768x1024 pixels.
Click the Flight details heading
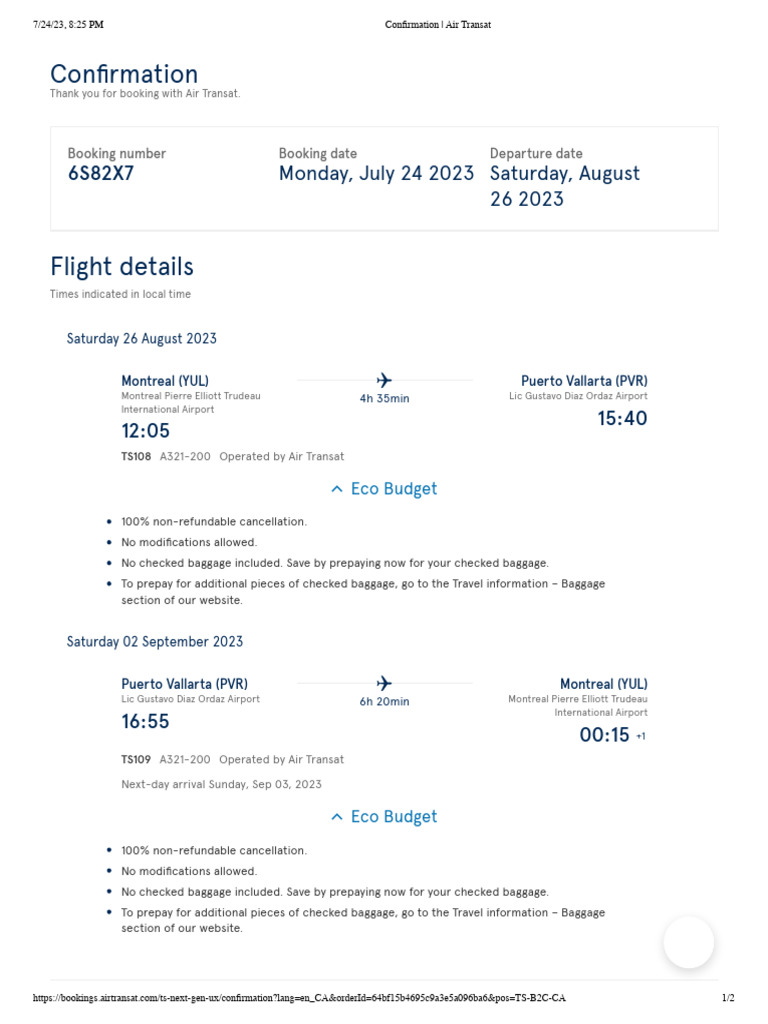coord(122,266)
